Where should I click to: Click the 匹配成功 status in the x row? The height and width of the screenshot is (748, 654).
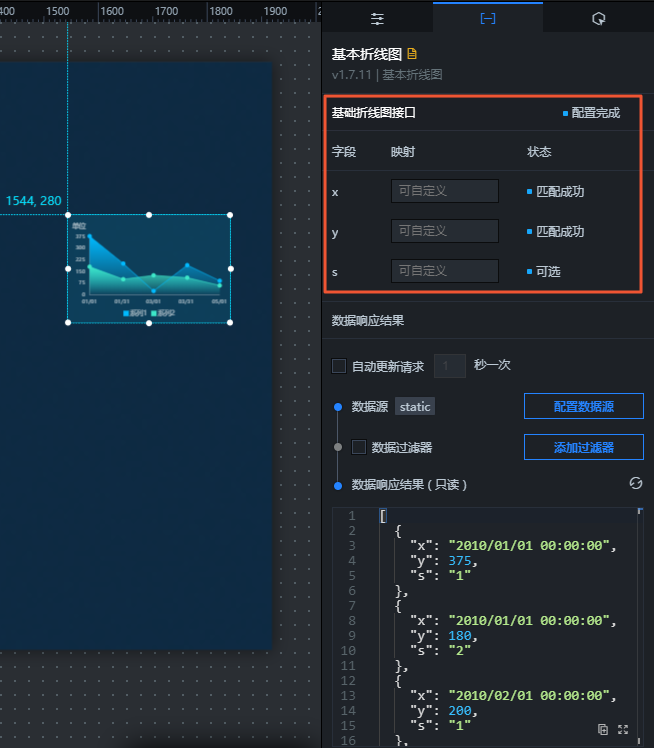[560, 192]
